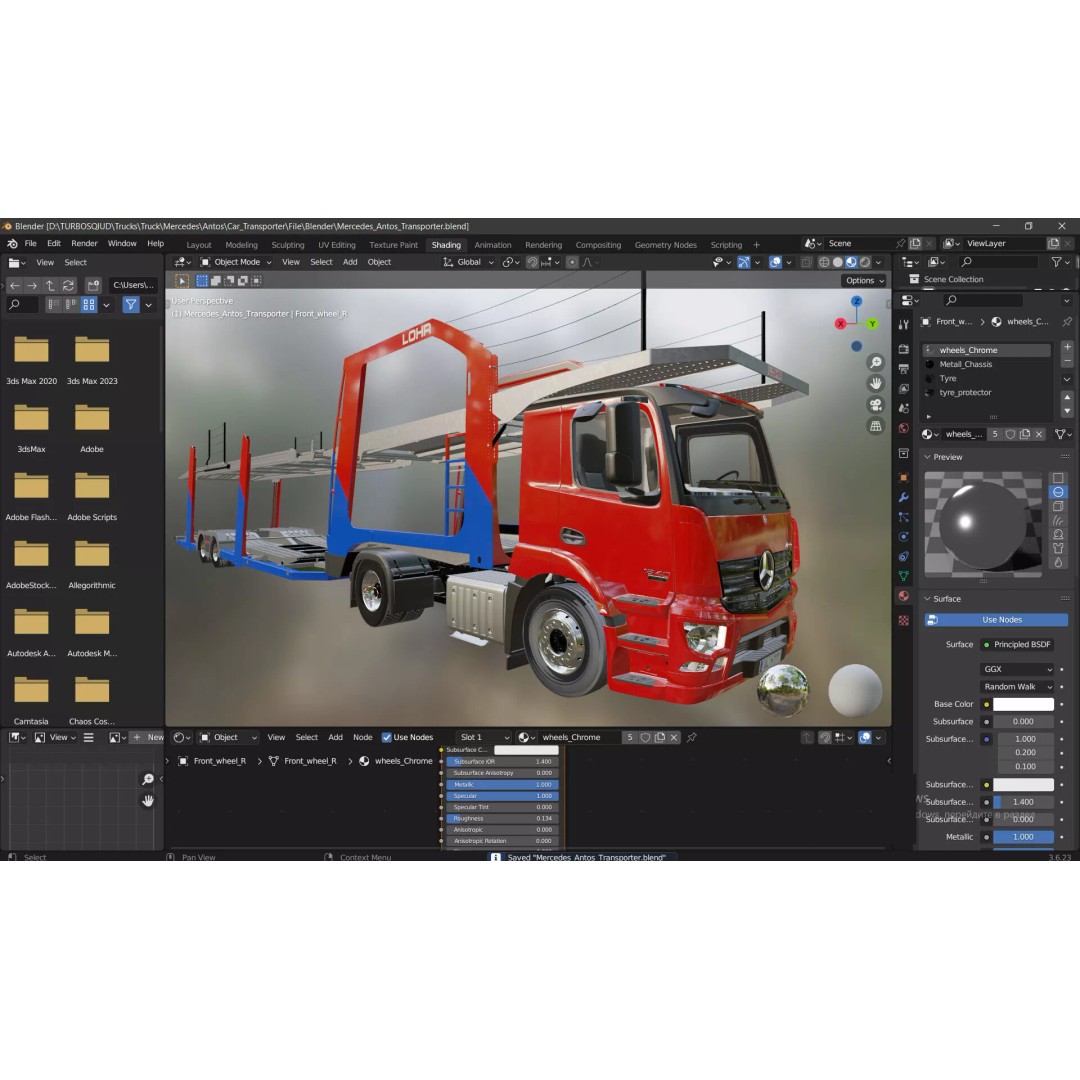Toggle X-ray mode in viewport header
The image size is (1080, 1080).
click(807, 262)
